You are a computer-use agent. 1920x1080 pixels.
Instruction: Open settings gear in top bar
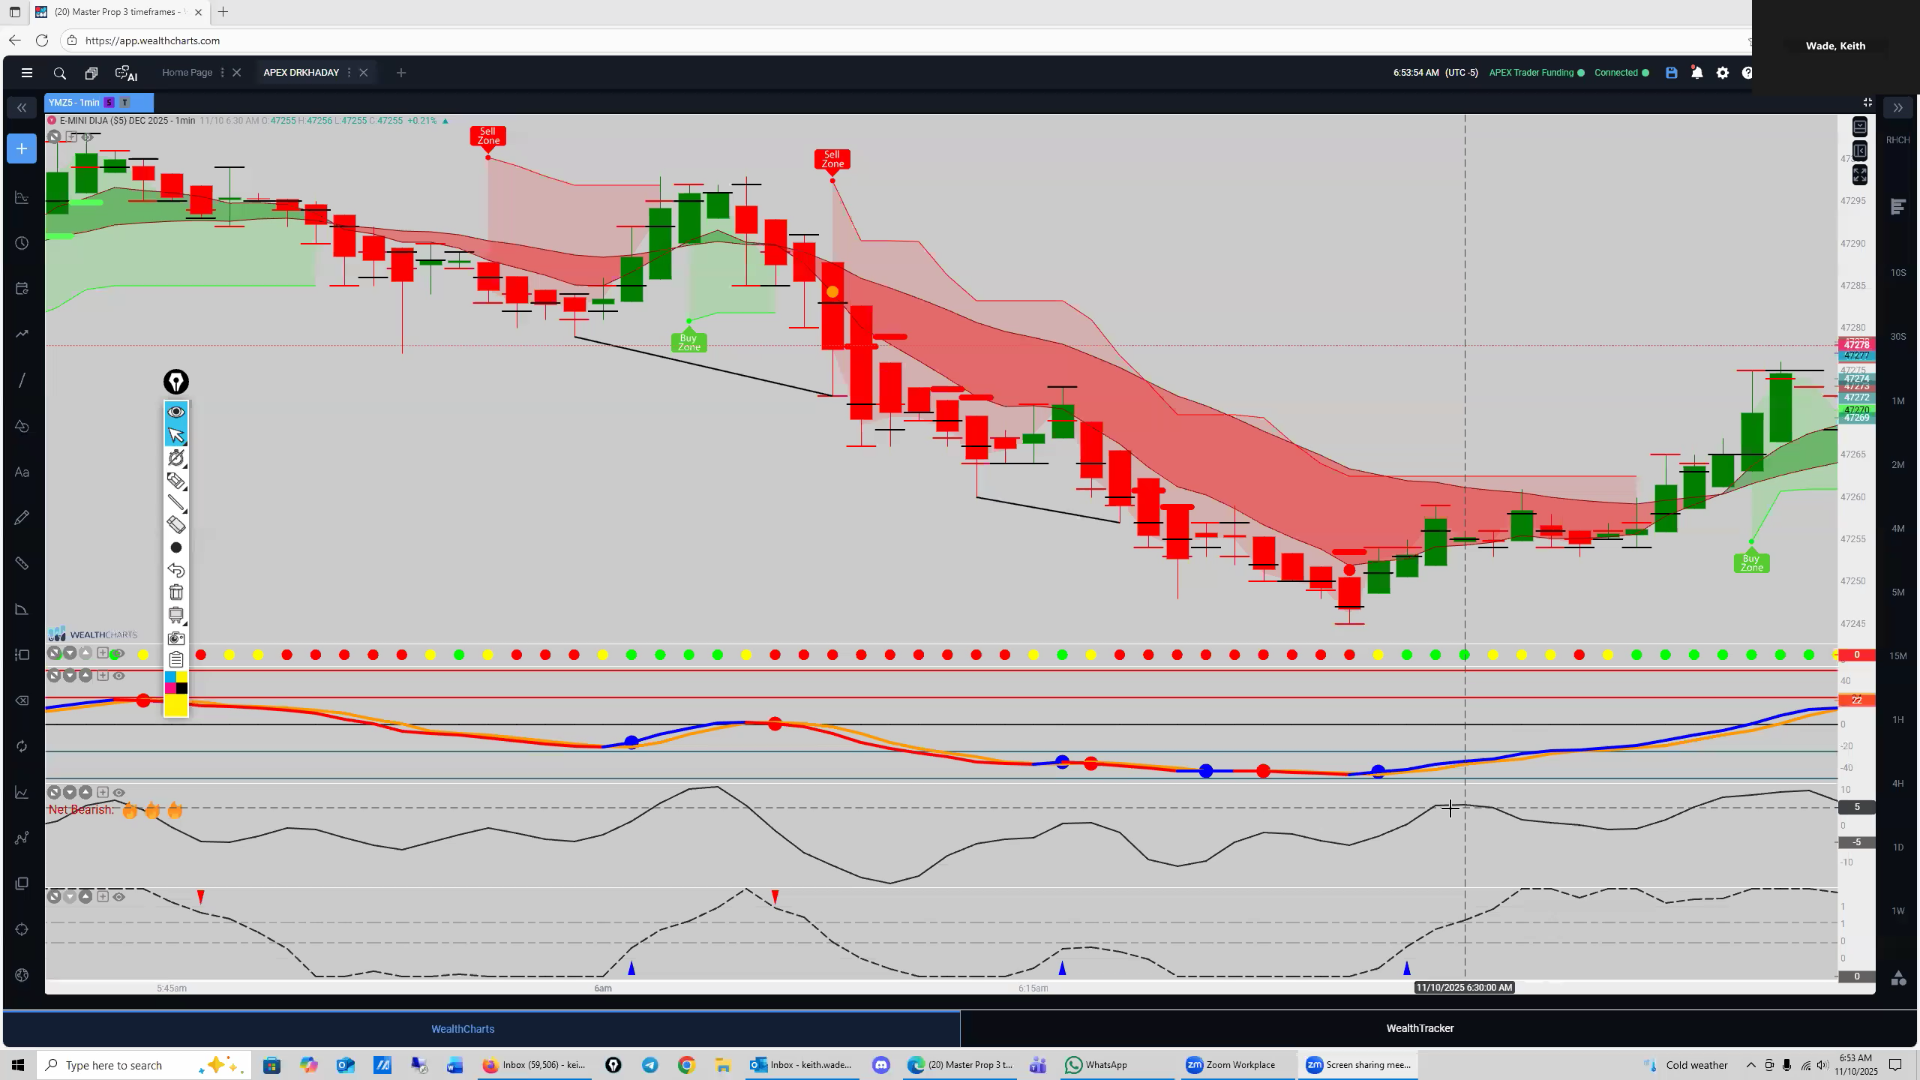(1722, 73)
